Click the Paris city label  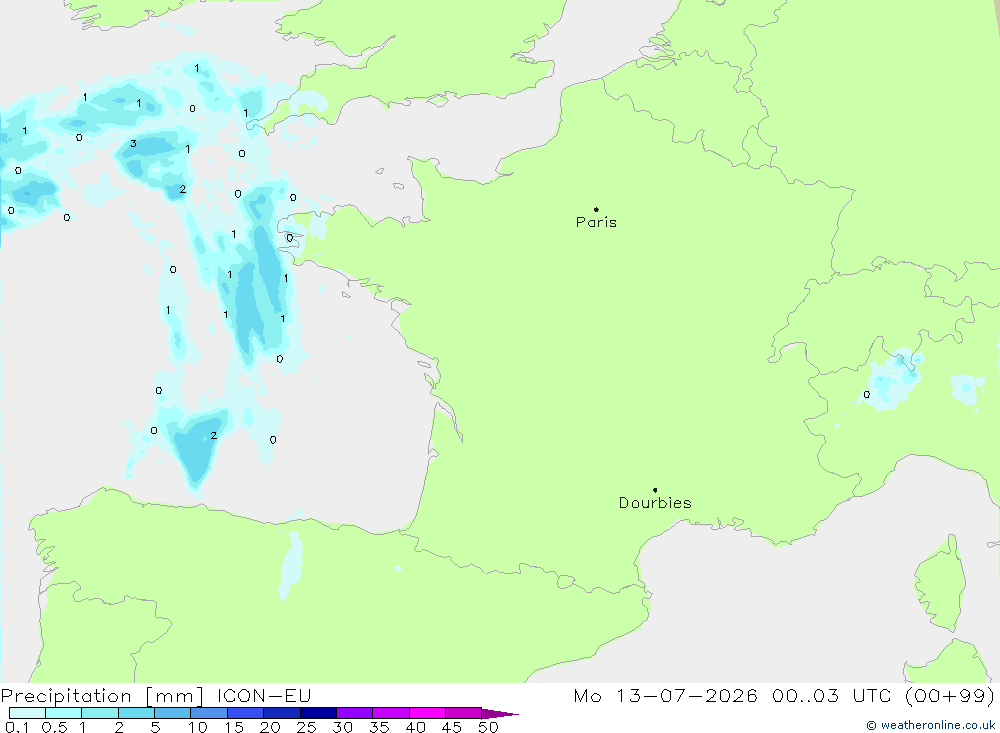596,222
